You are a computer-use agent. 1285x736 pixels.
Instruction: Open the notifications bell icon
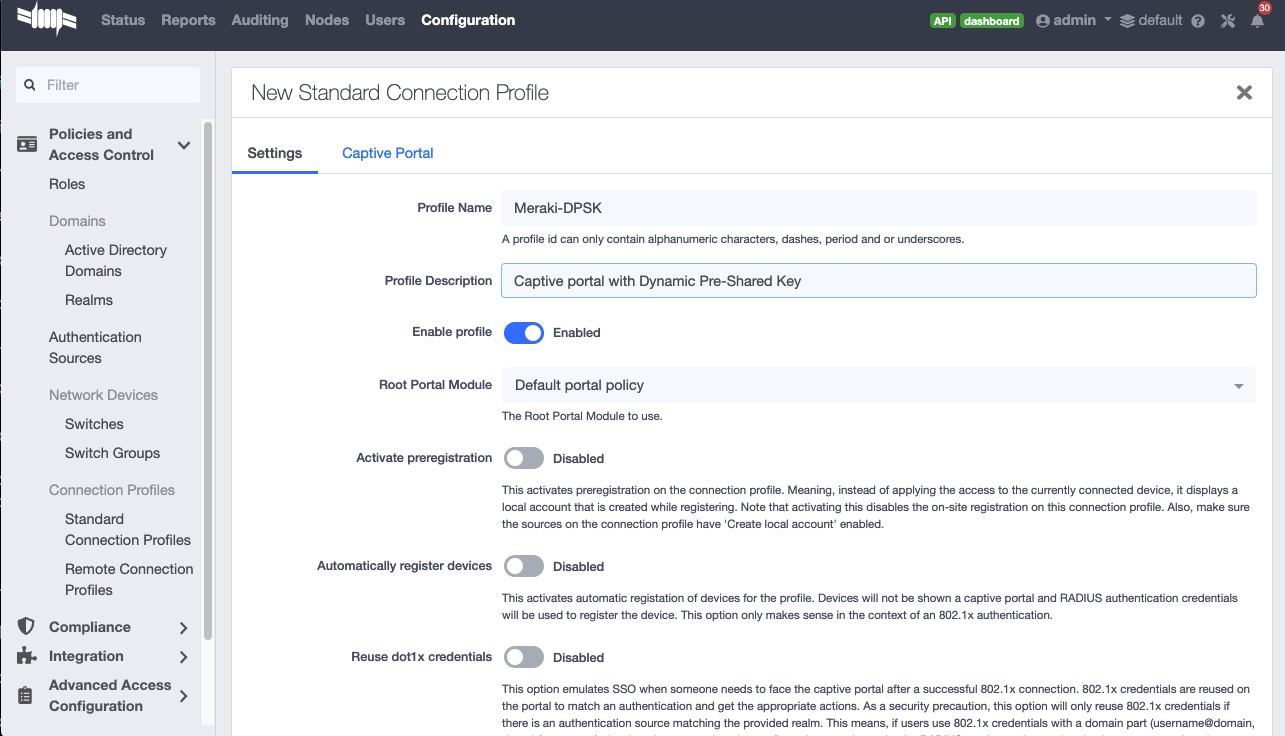pyautogui.click(x=1257, y=21)
